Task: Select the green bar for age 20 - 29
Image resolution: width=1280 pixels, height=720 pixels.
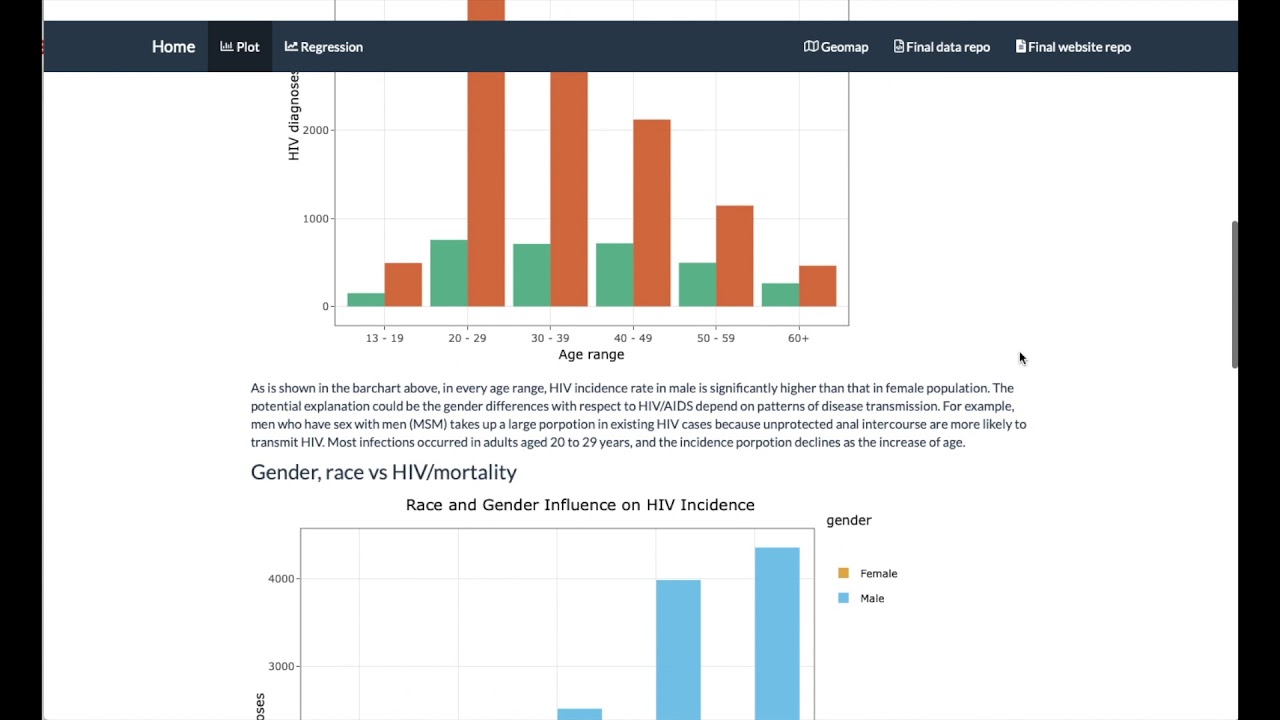Action: (x=449, y=273)
